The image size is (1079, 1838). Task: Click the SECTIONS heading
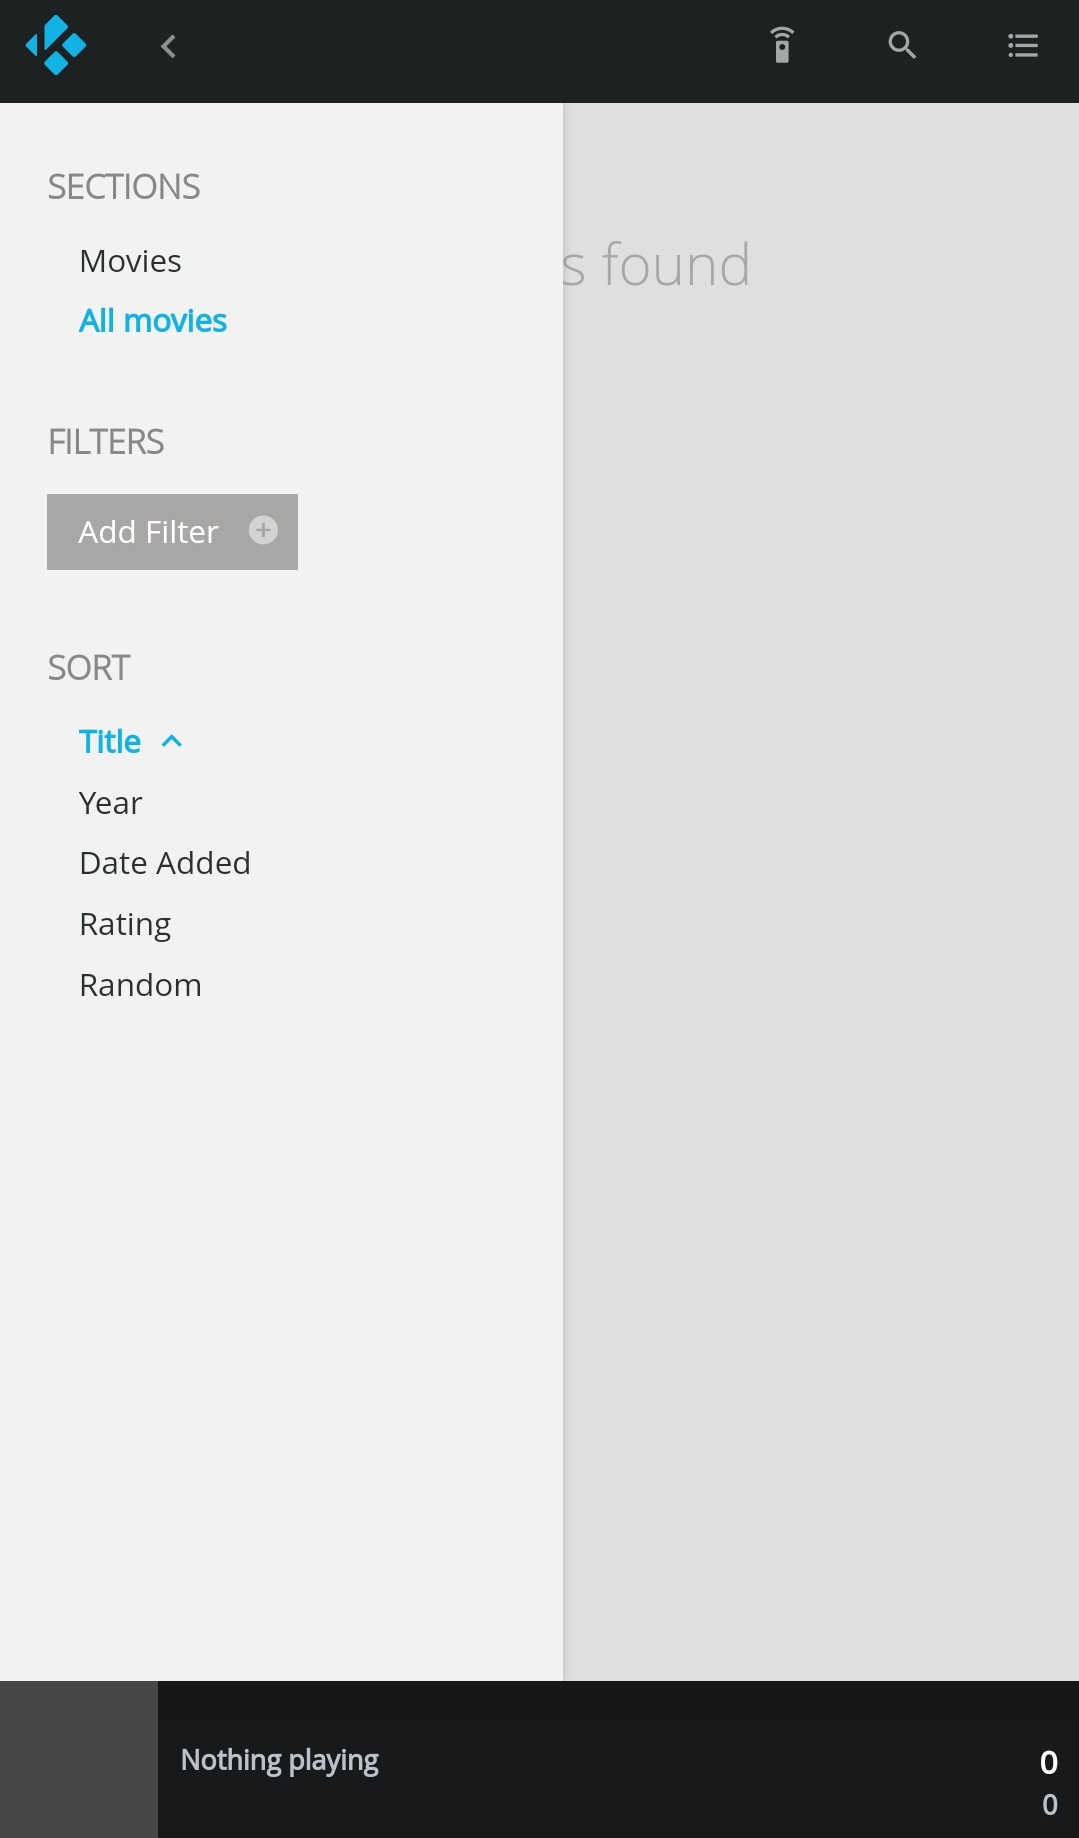pos(124,187)
